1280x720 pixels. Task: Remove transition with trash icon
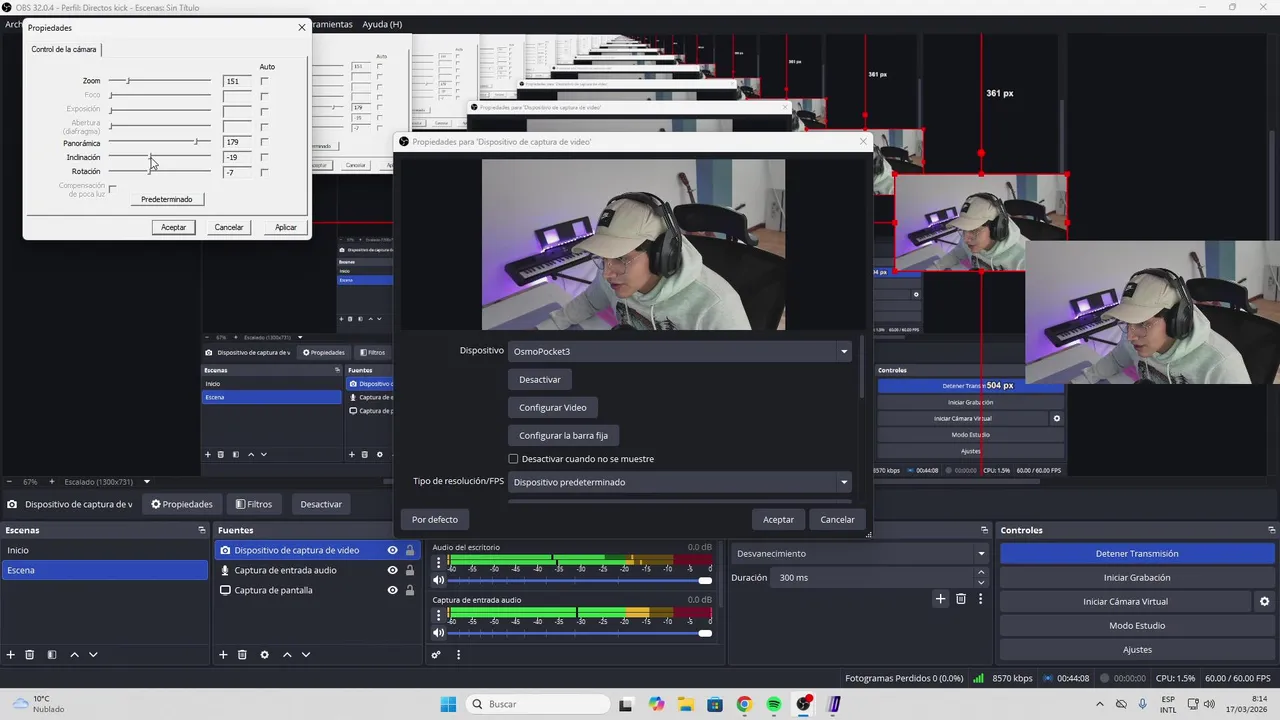(961, 598)
